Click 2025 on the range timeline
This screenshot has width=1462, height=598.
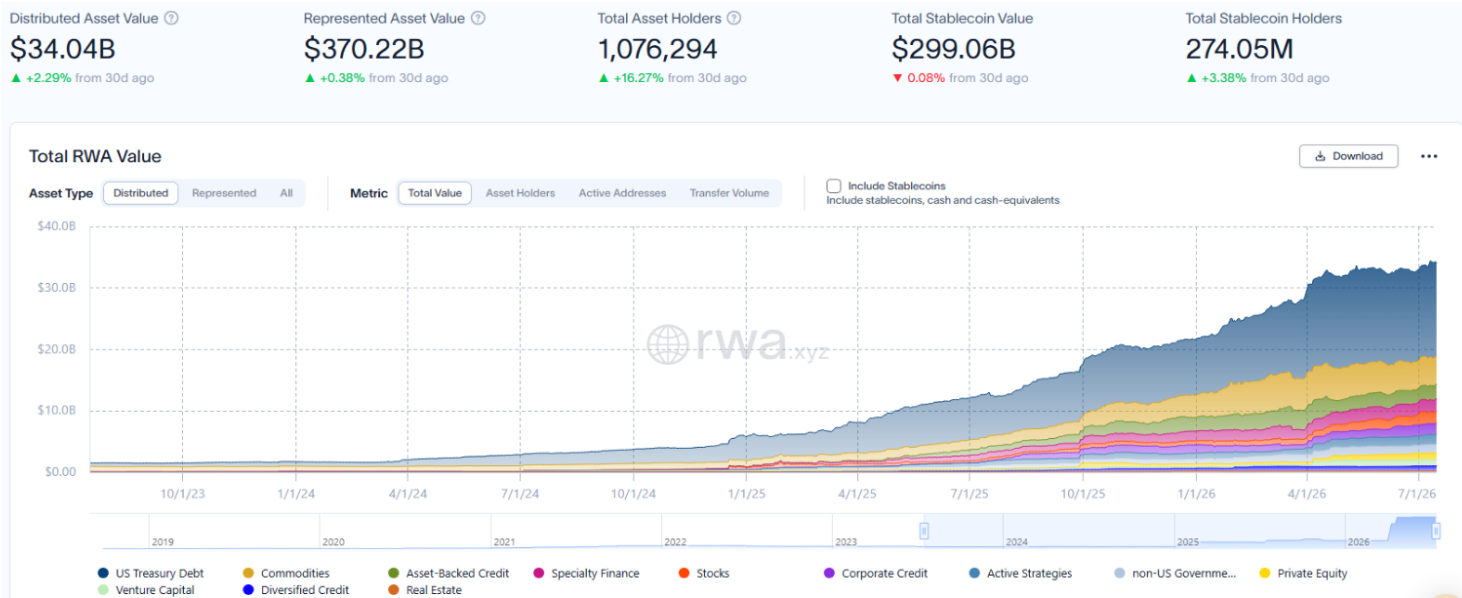tap(1188, 542)
